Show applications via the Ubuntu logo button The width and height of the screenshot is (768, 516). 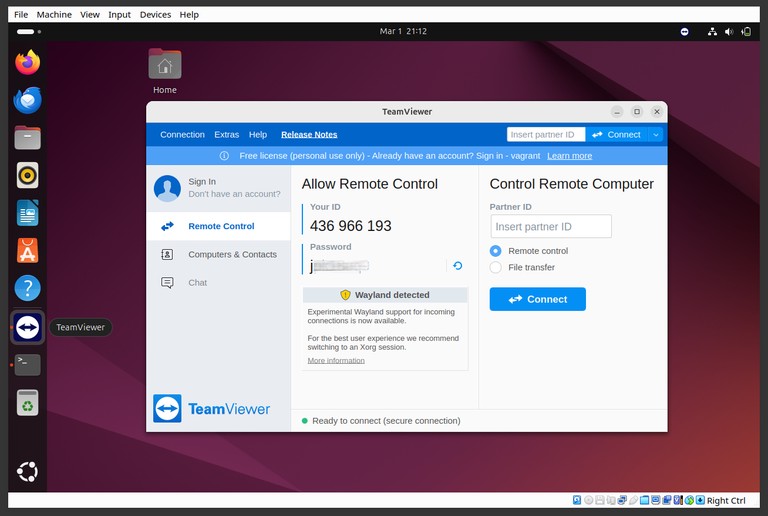[x=27, y=471]
